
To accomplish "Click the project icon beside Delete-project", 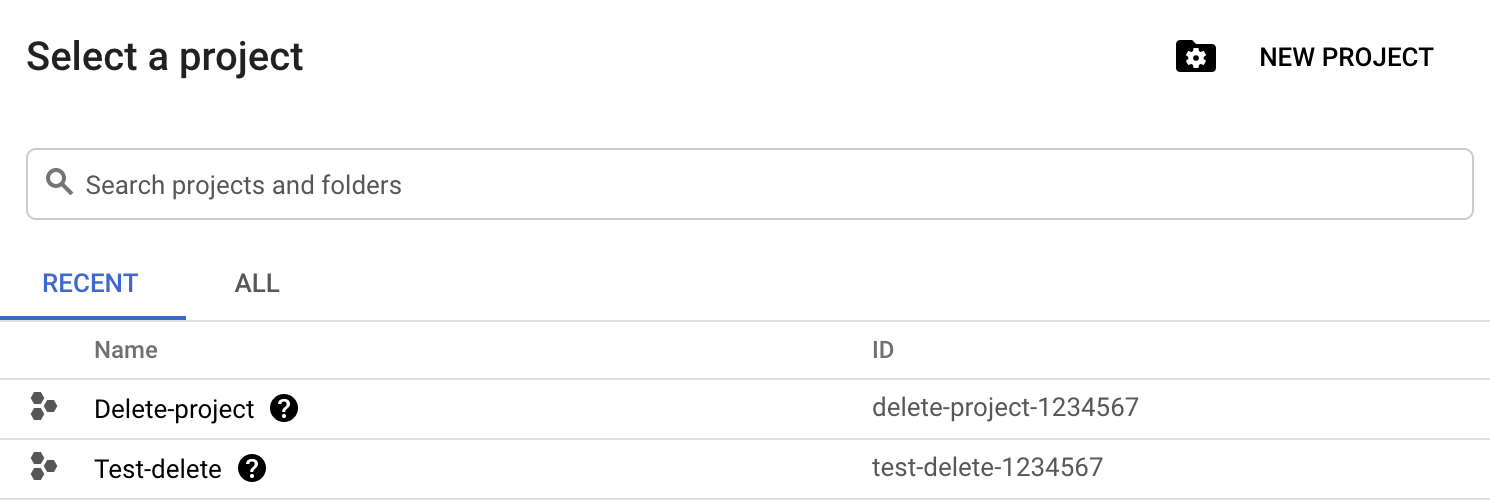I will (x=43, y=407).
